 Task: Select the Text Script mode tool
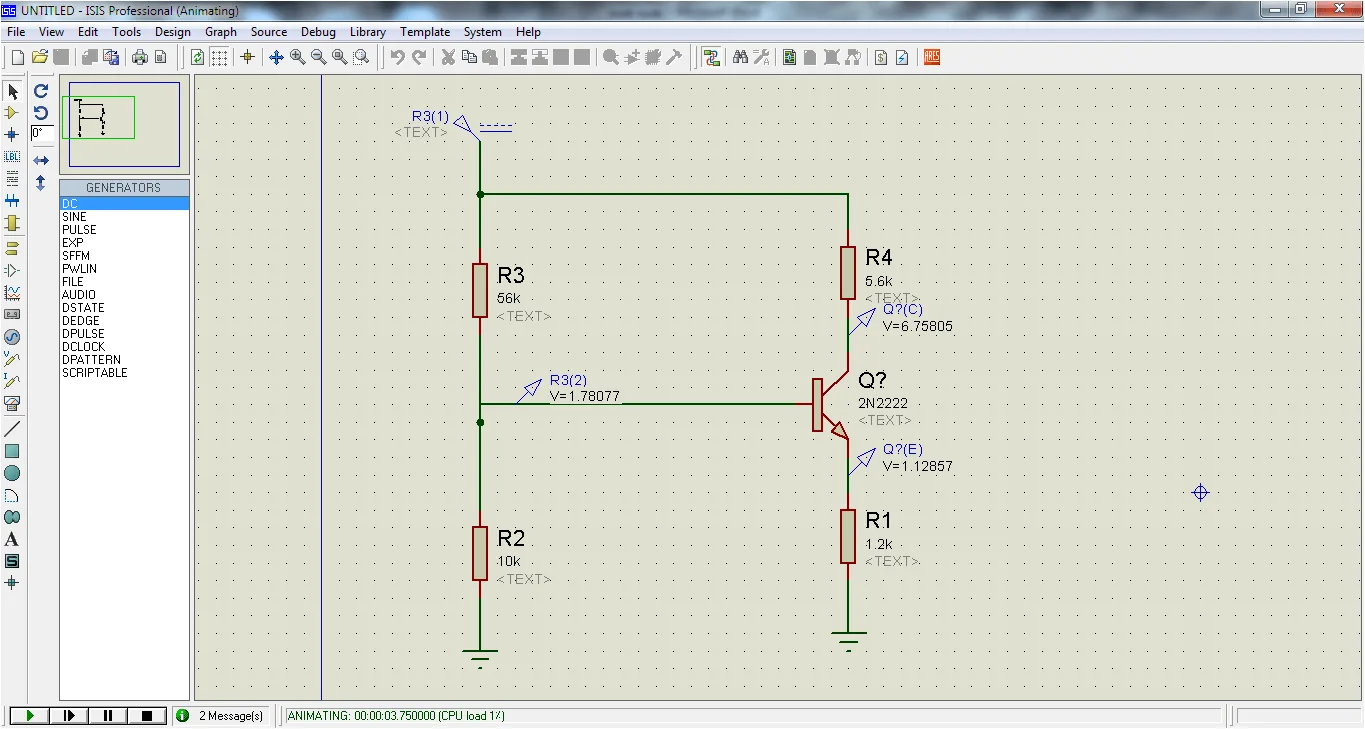coord(13,179)
